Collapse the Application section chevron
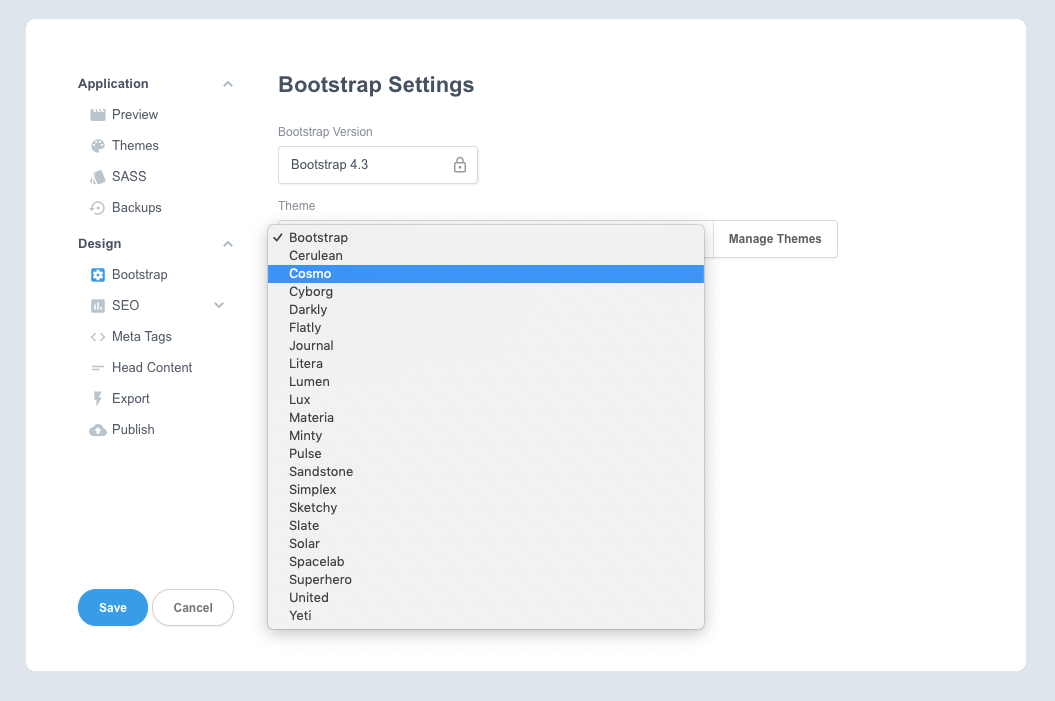 (228, 84)
